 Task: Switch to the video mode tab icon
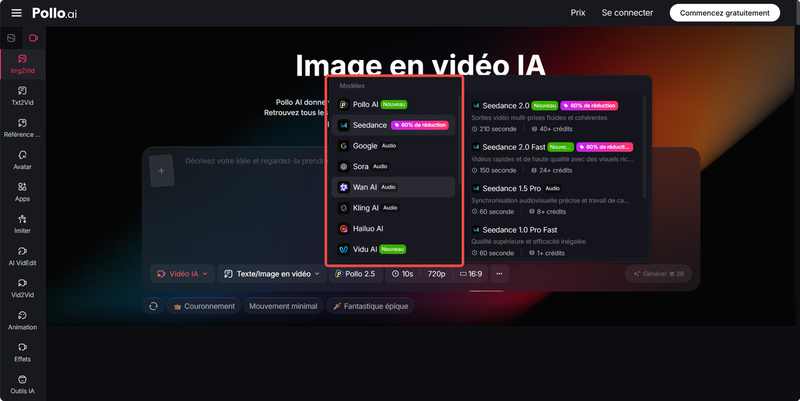33,38
